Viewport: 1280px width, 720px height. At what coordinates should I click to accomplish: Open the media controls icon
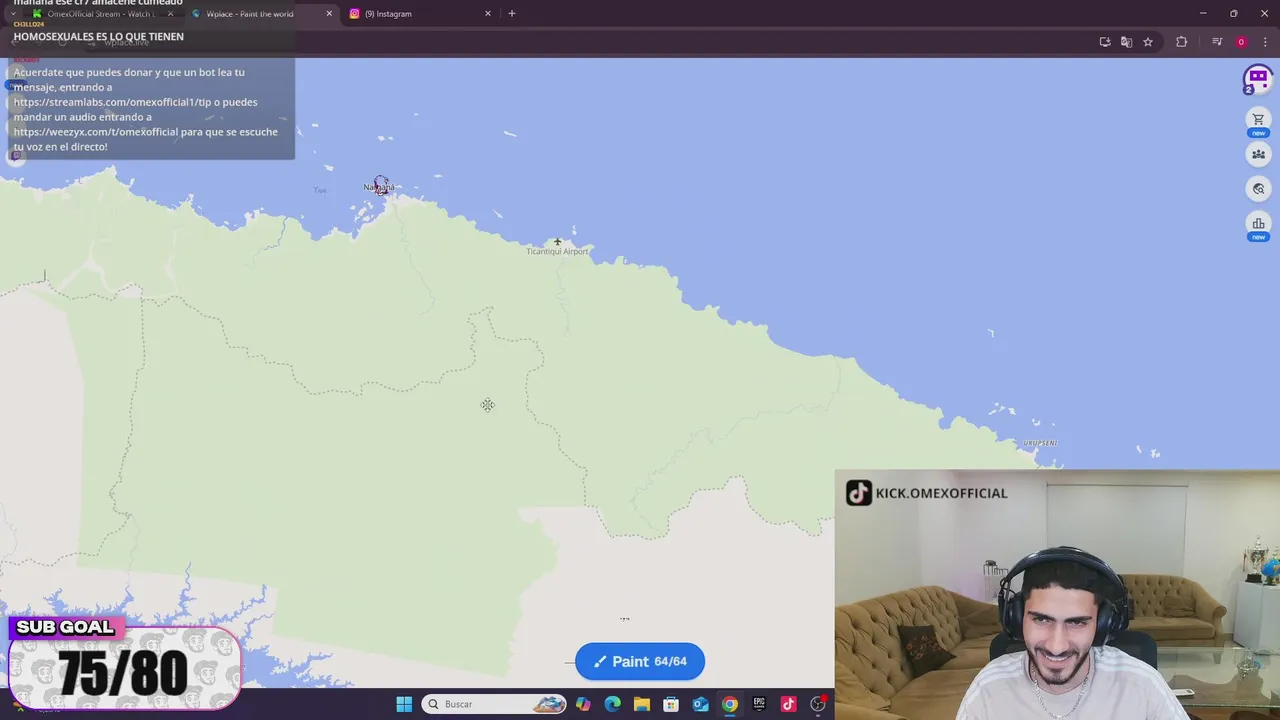pyautogui.click(x=1217, y=42)
